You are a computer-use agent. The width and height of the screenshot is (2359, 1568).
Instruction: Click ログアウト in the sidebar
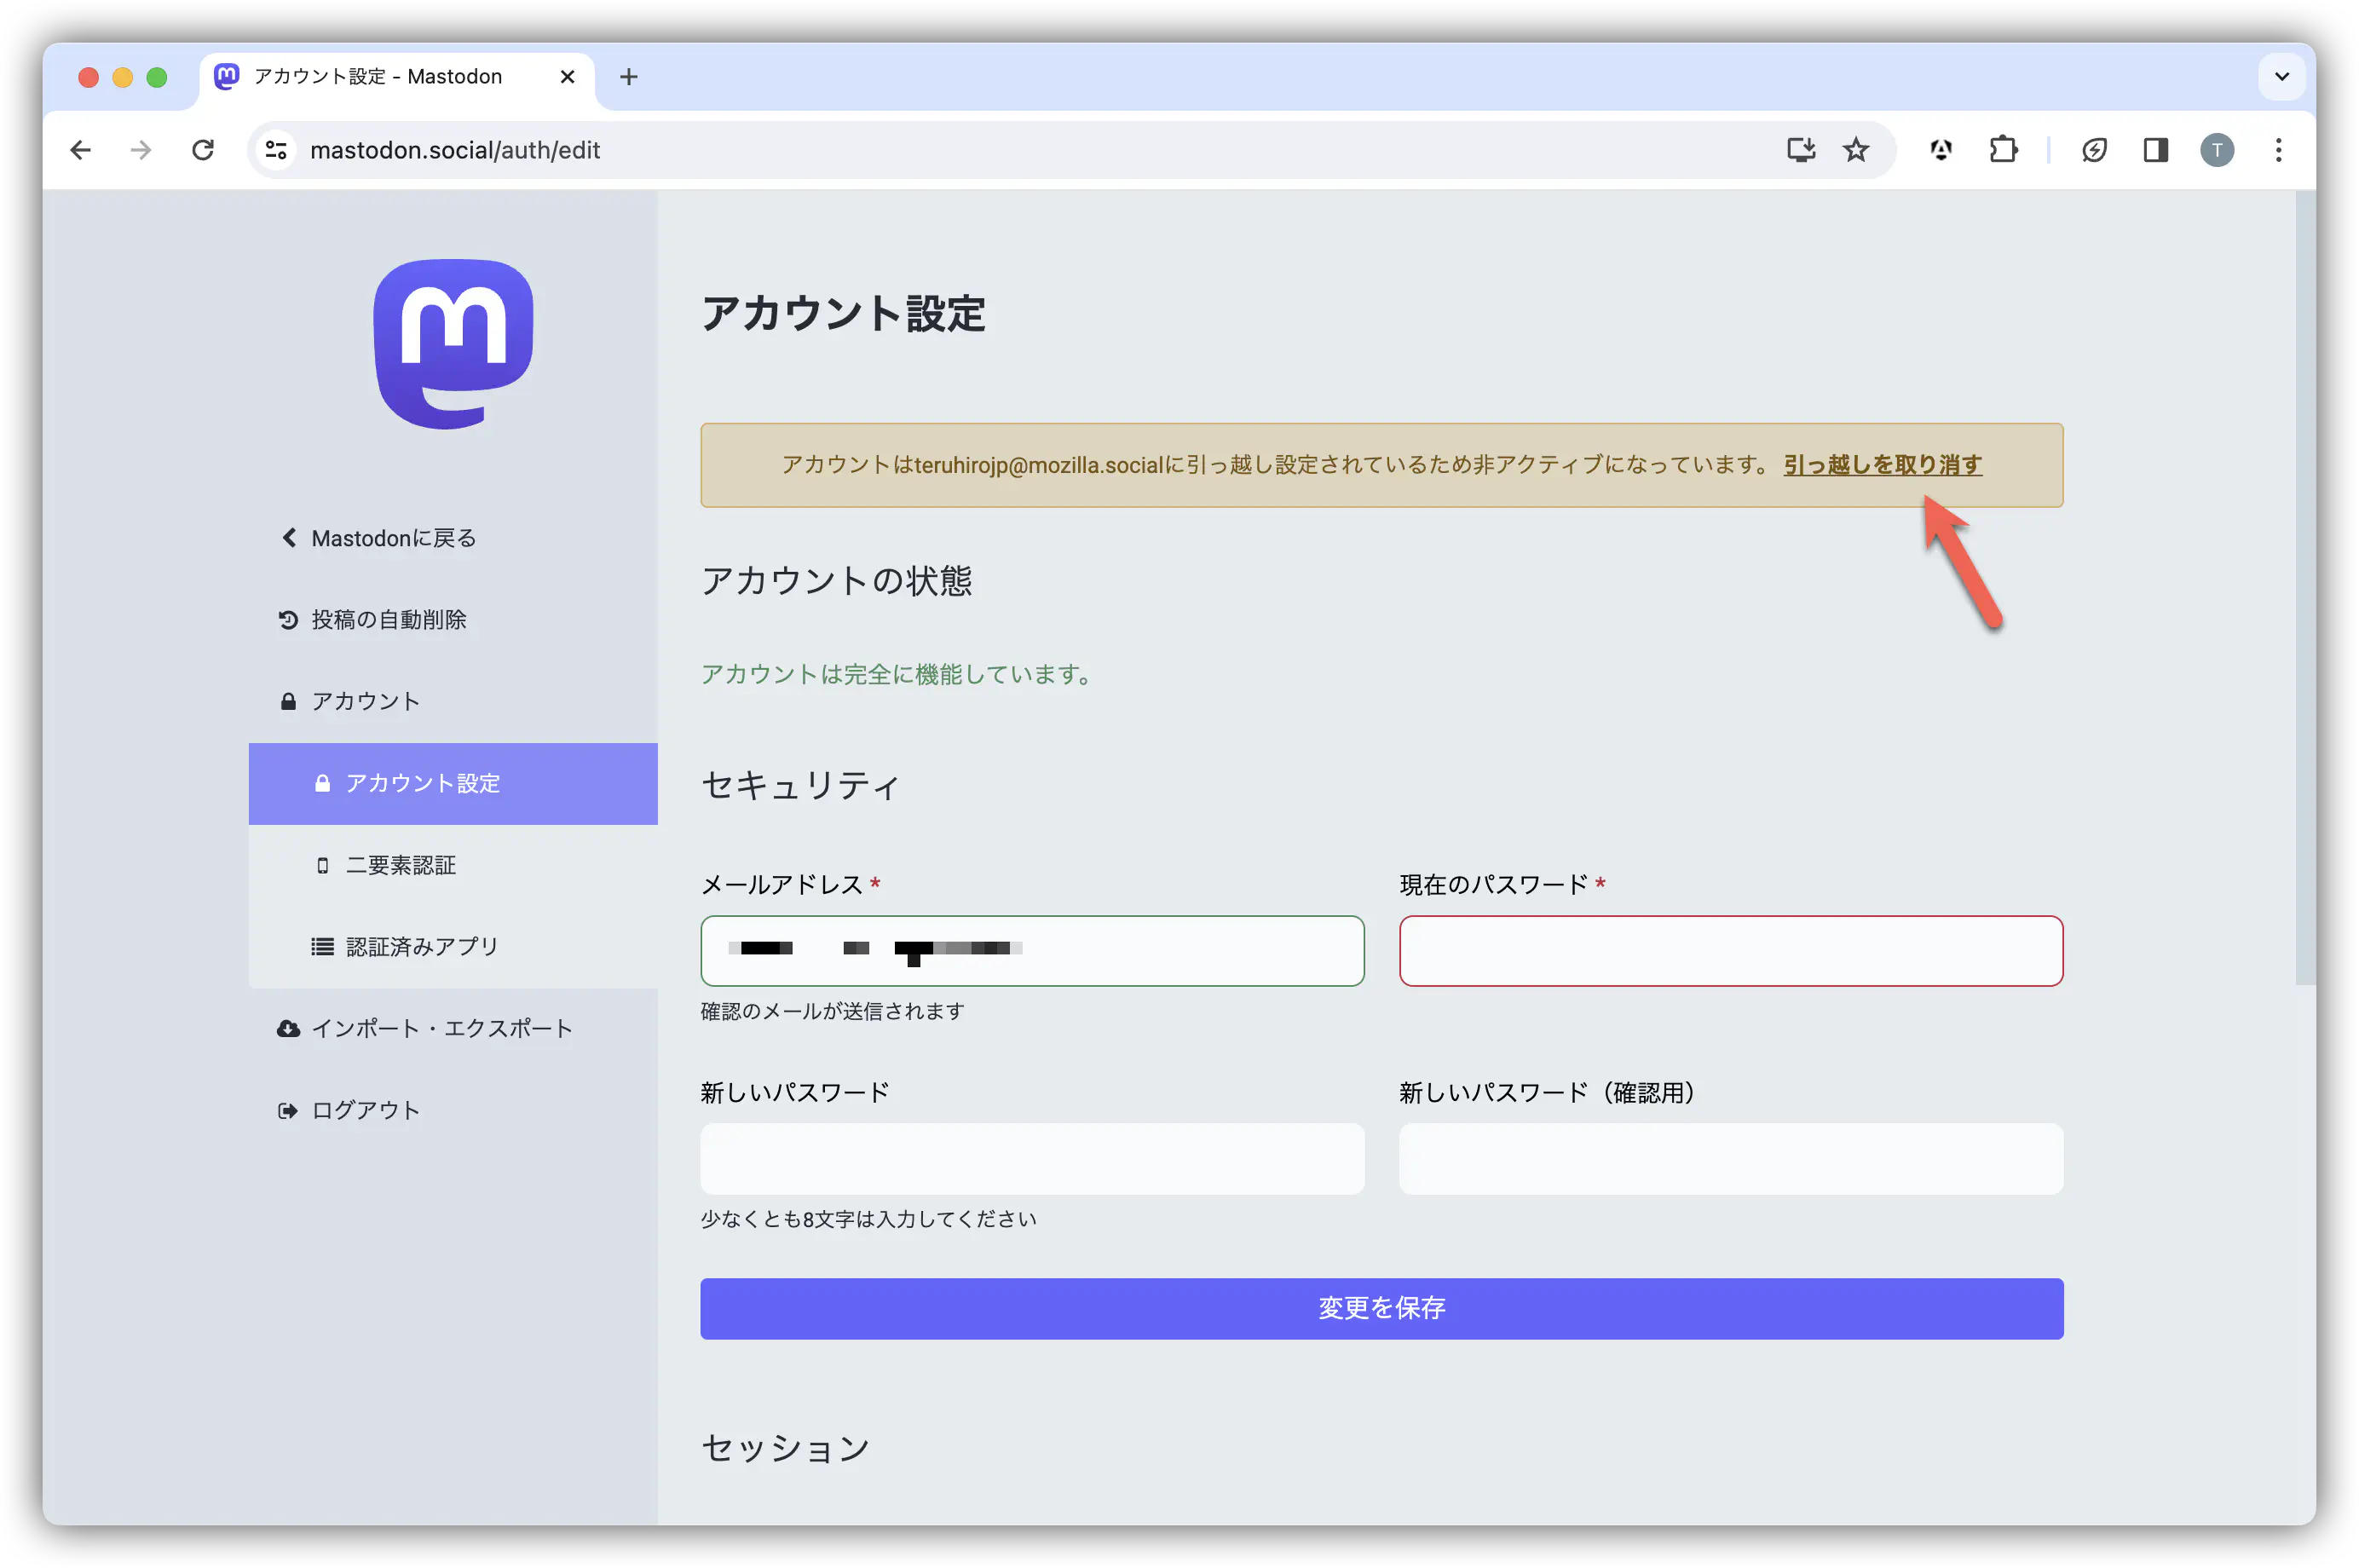(x=349, y=1110)
